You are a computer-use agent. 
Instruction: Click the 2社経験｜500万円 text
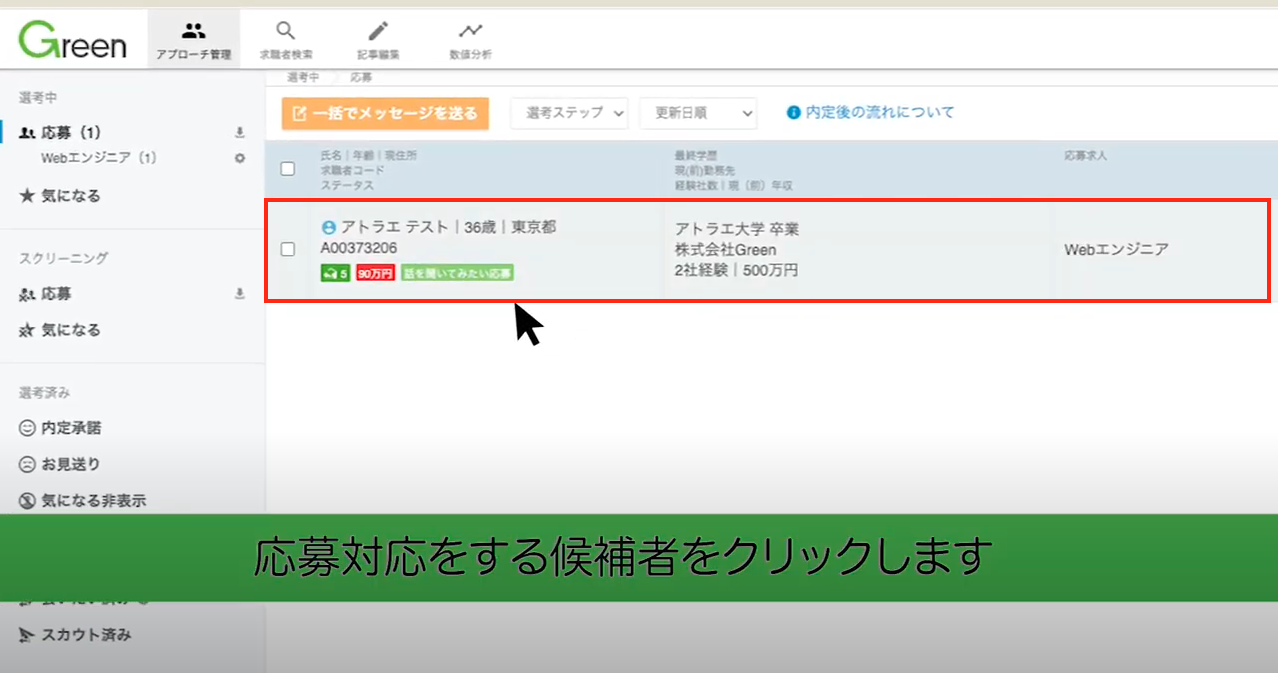(737, 270)
